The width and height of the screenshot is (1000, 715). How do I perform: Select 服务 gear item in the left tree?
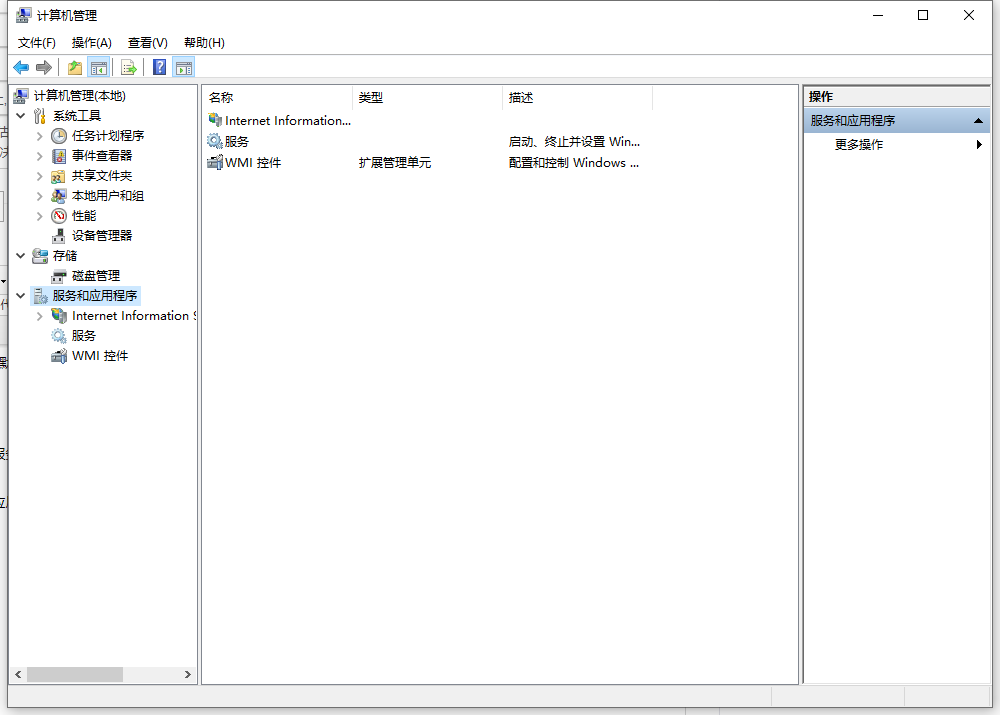[83, 335]
